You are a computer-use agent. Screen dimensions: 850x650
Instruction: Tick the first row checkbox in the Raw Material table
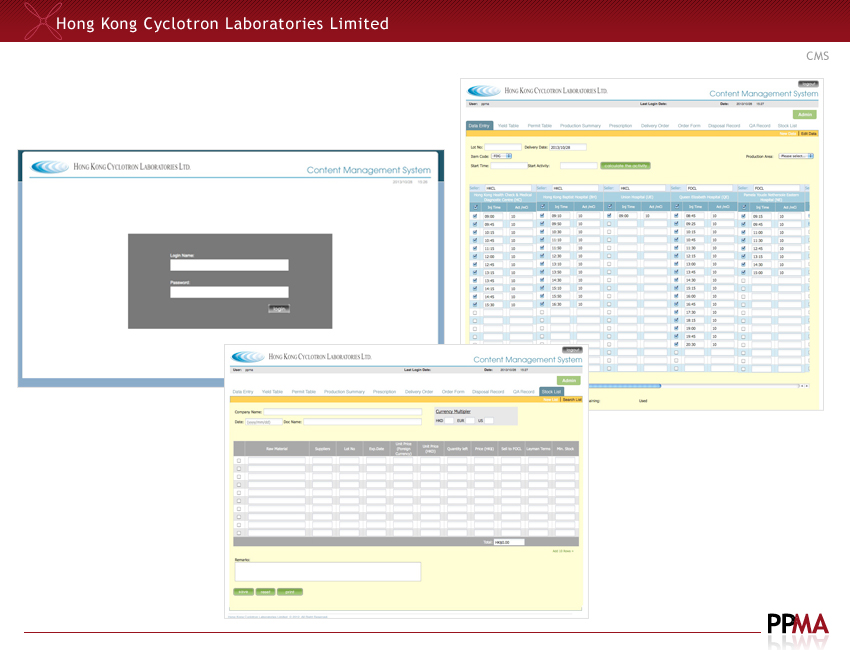point(239,461)
